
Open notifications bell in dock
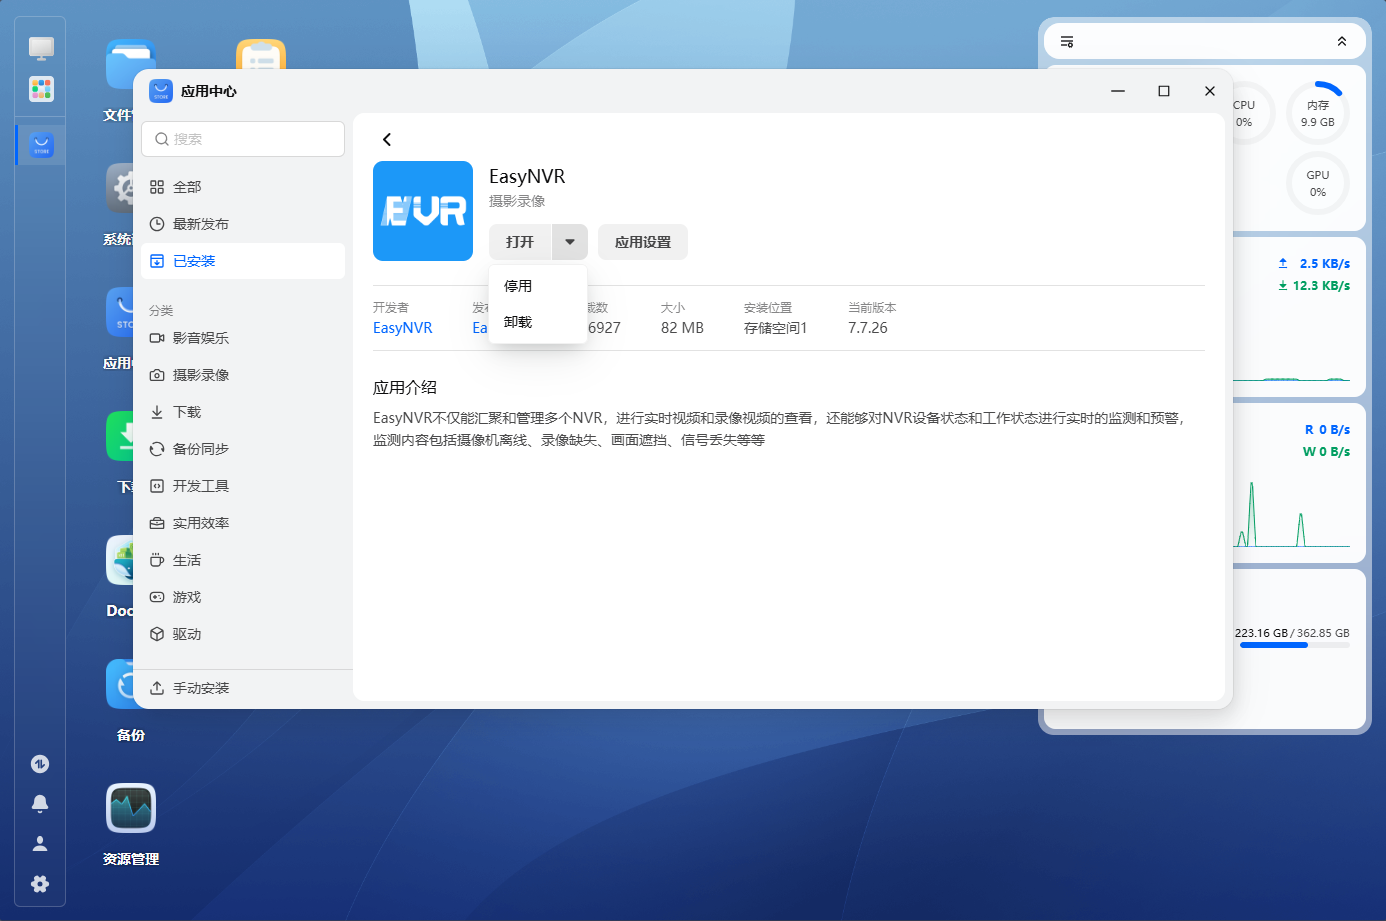coord(40,804)
